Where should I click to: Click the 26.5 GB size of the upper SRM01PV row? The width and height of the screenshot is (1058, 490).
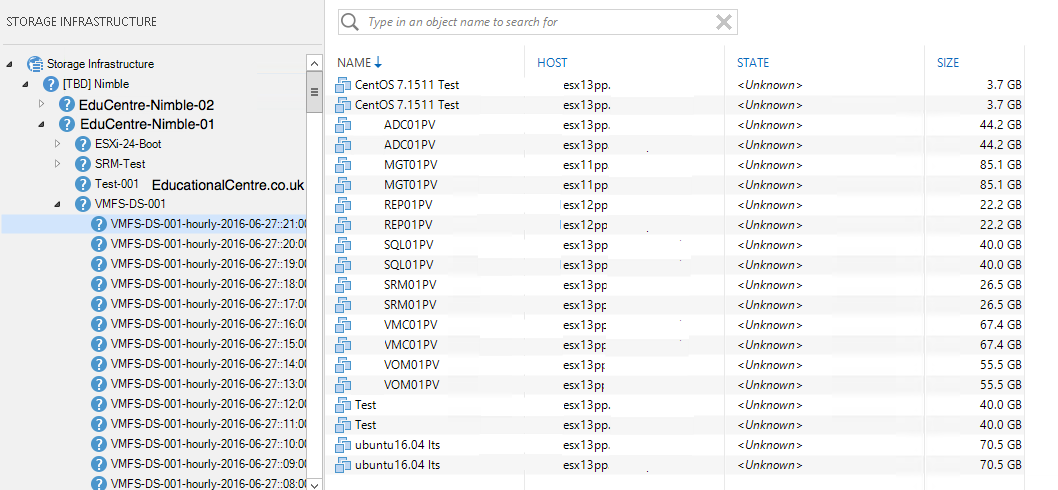[x=1001, y=285]
